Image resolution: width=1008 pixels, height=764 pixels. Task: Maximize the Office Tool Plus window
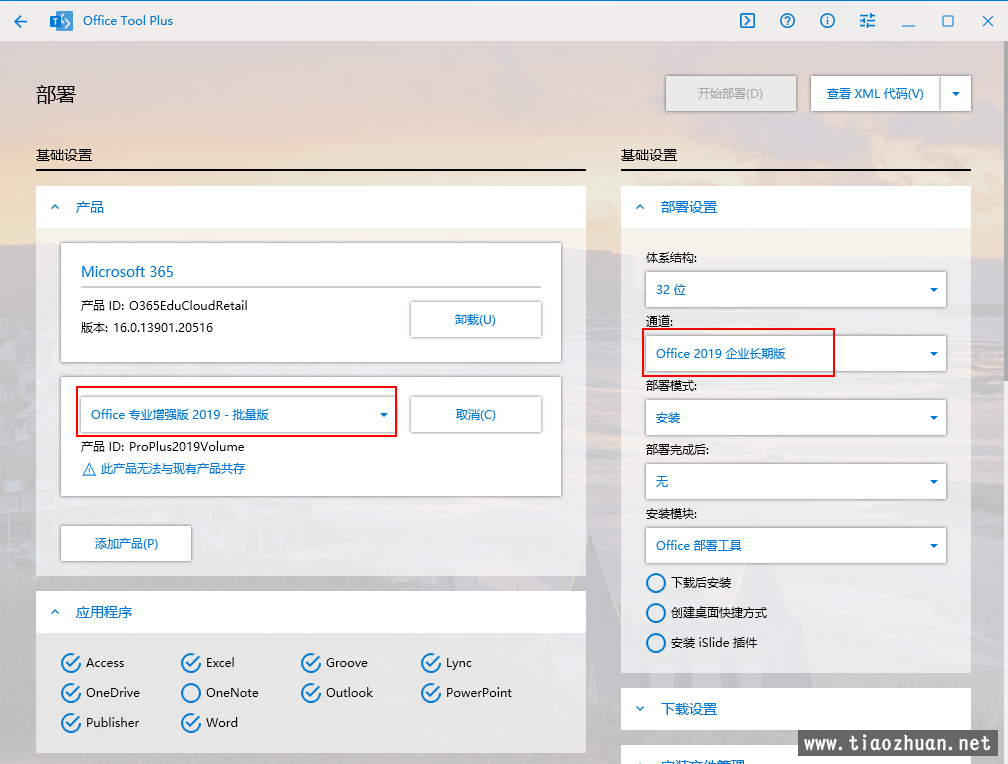(948, 21)
